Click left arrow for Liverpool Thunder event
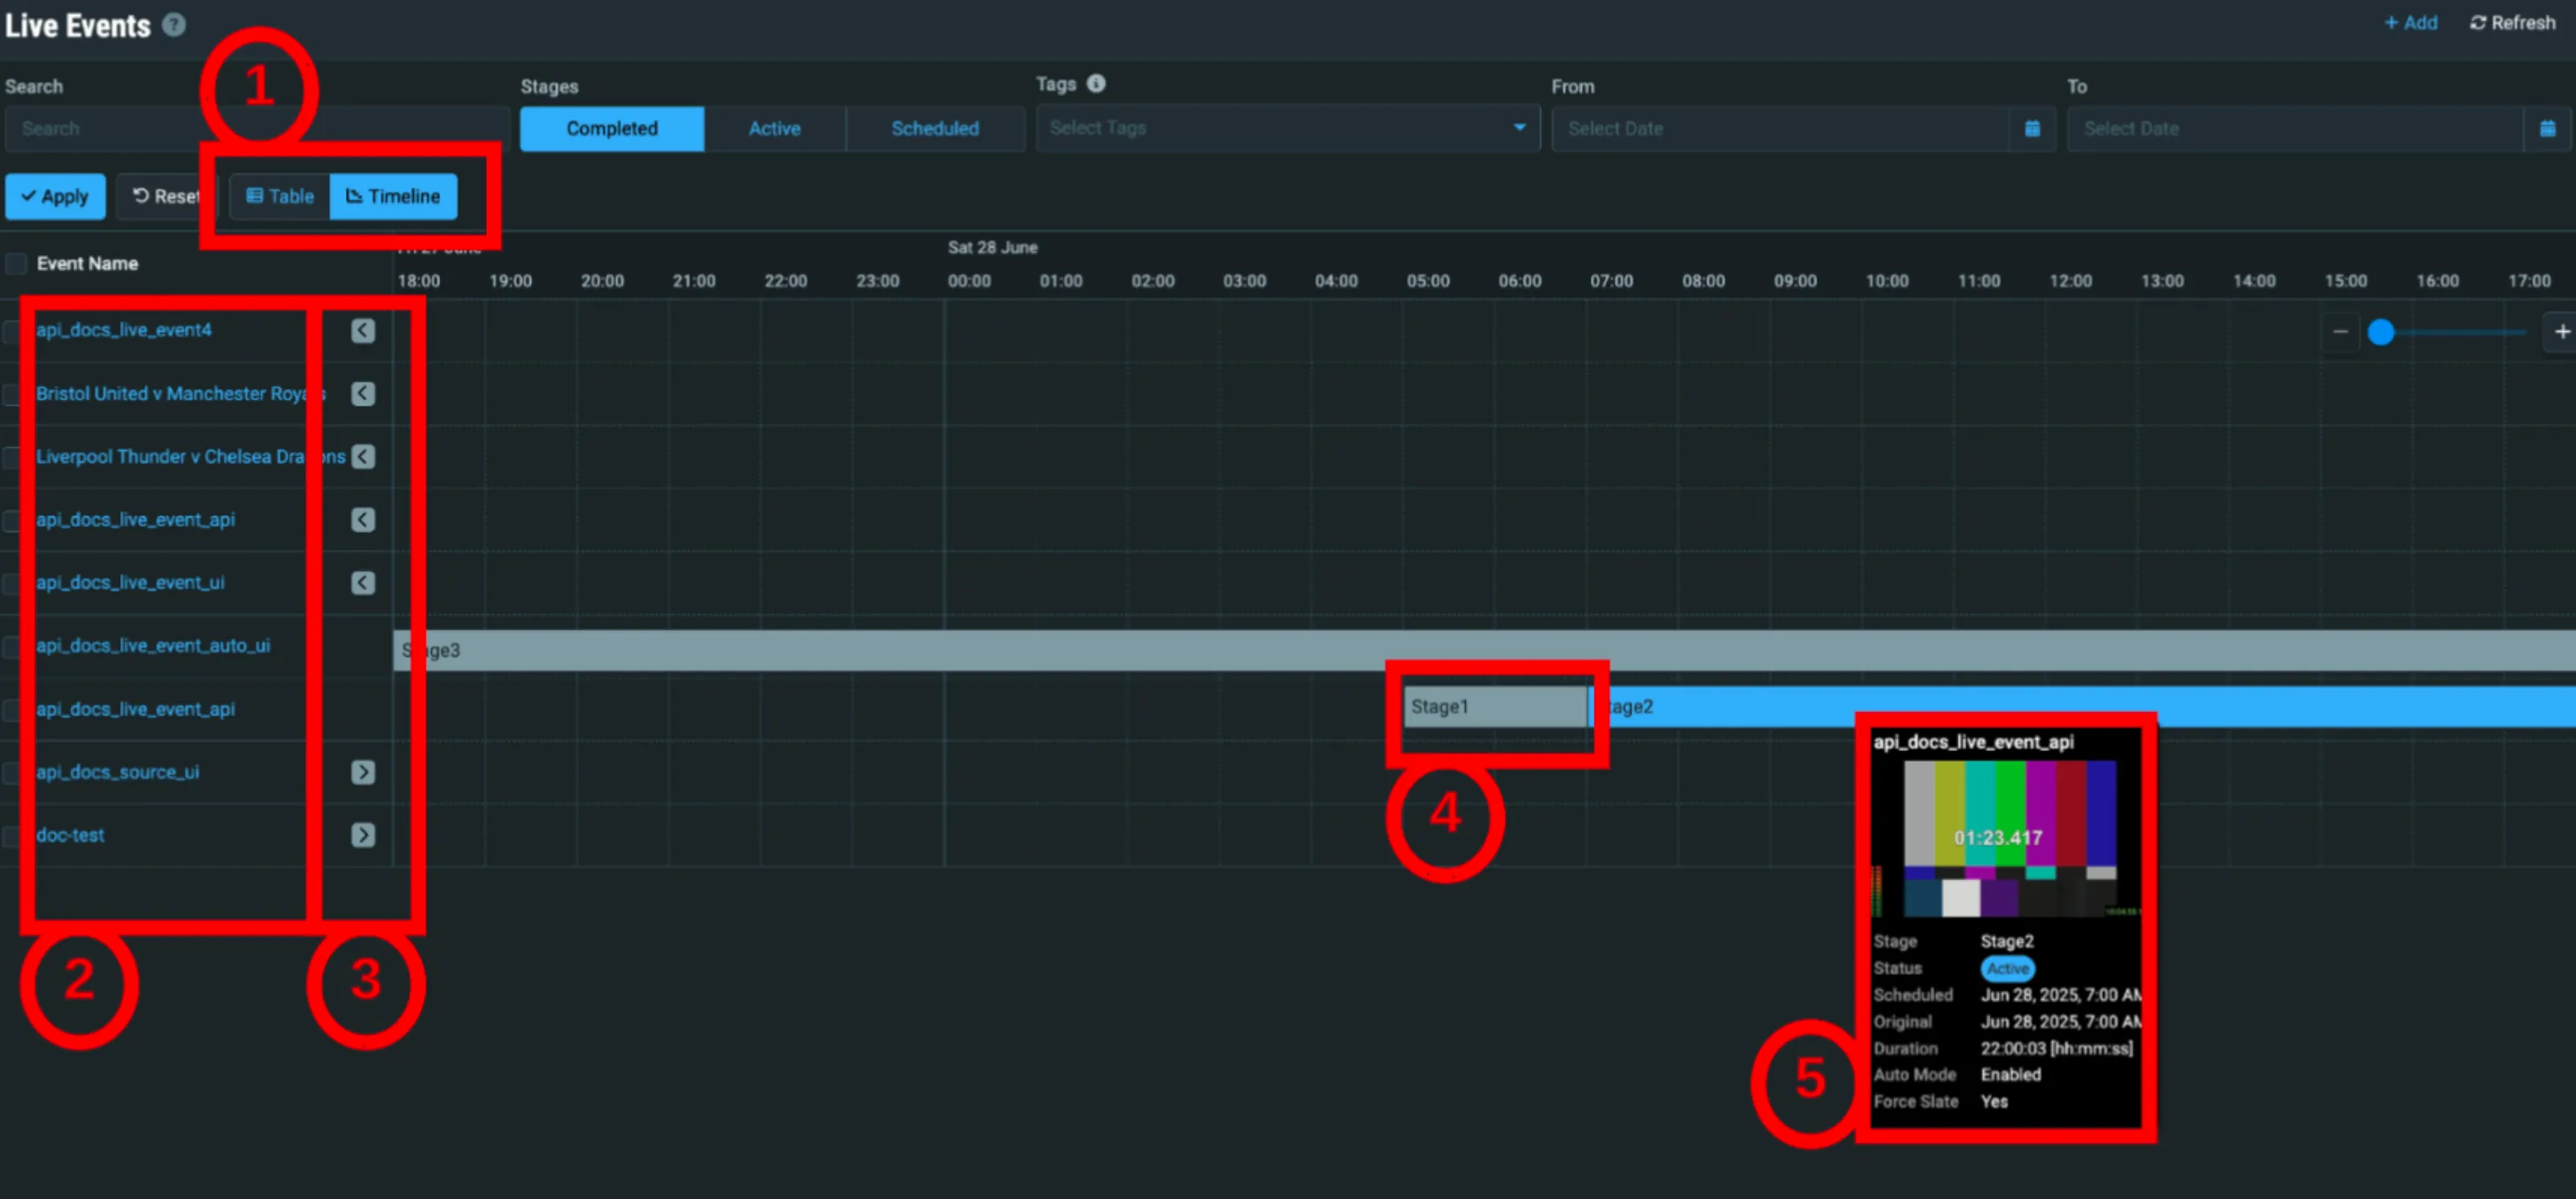Image resolution: width=2576 pixels, height=1199 pixels. (363, 457)
